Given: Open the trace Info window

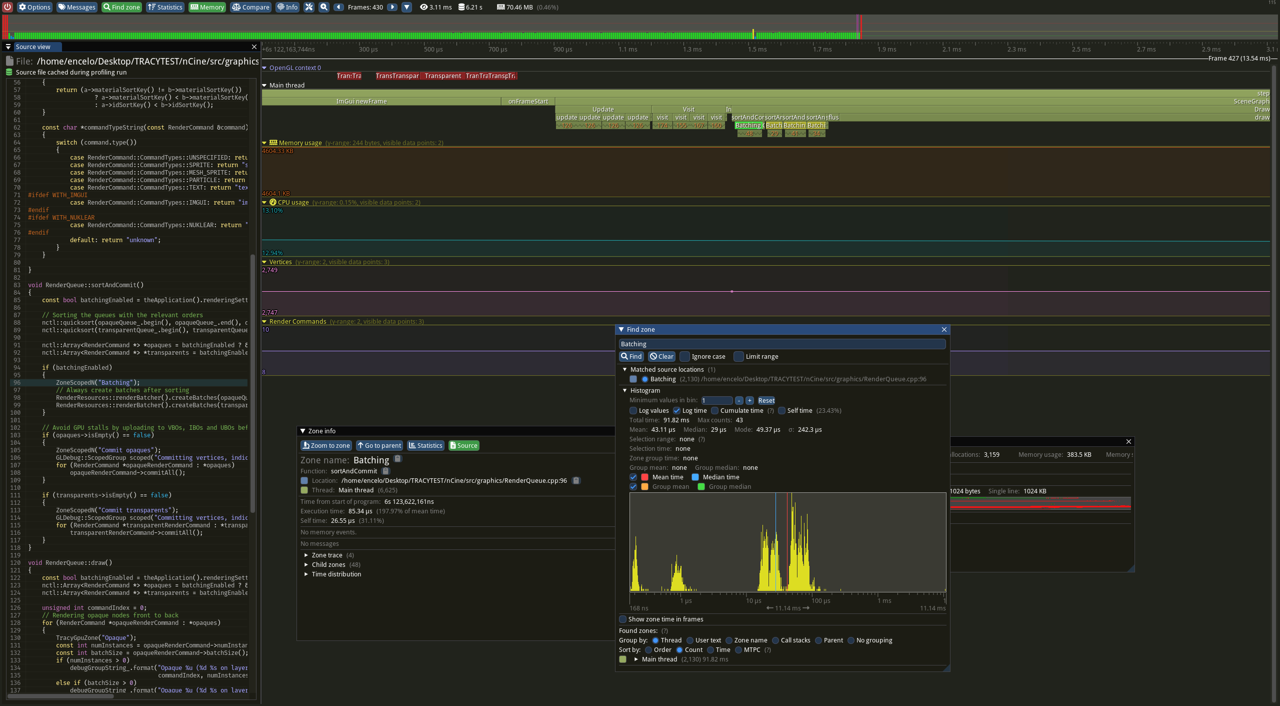Looking at the screenshot, I should pyautogui.click(x=287, y=7).
